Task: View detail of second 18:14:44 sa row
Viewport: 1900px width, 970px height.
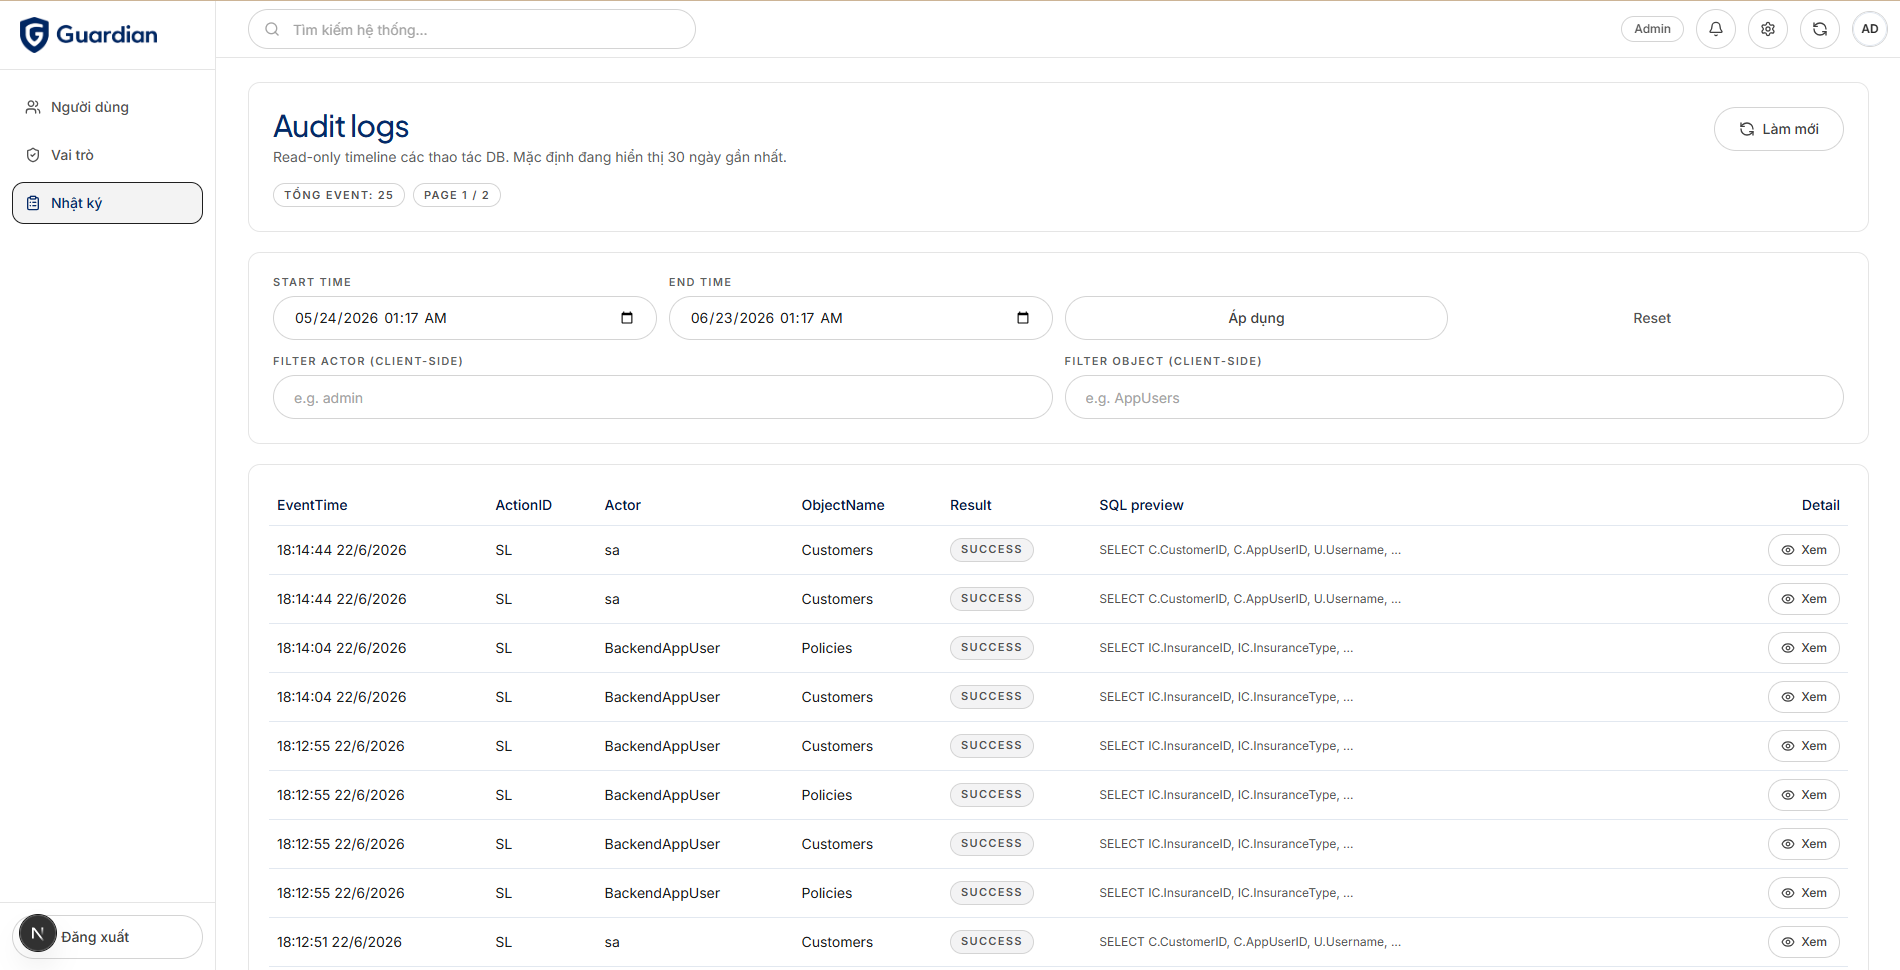Action: (1804, 599)
